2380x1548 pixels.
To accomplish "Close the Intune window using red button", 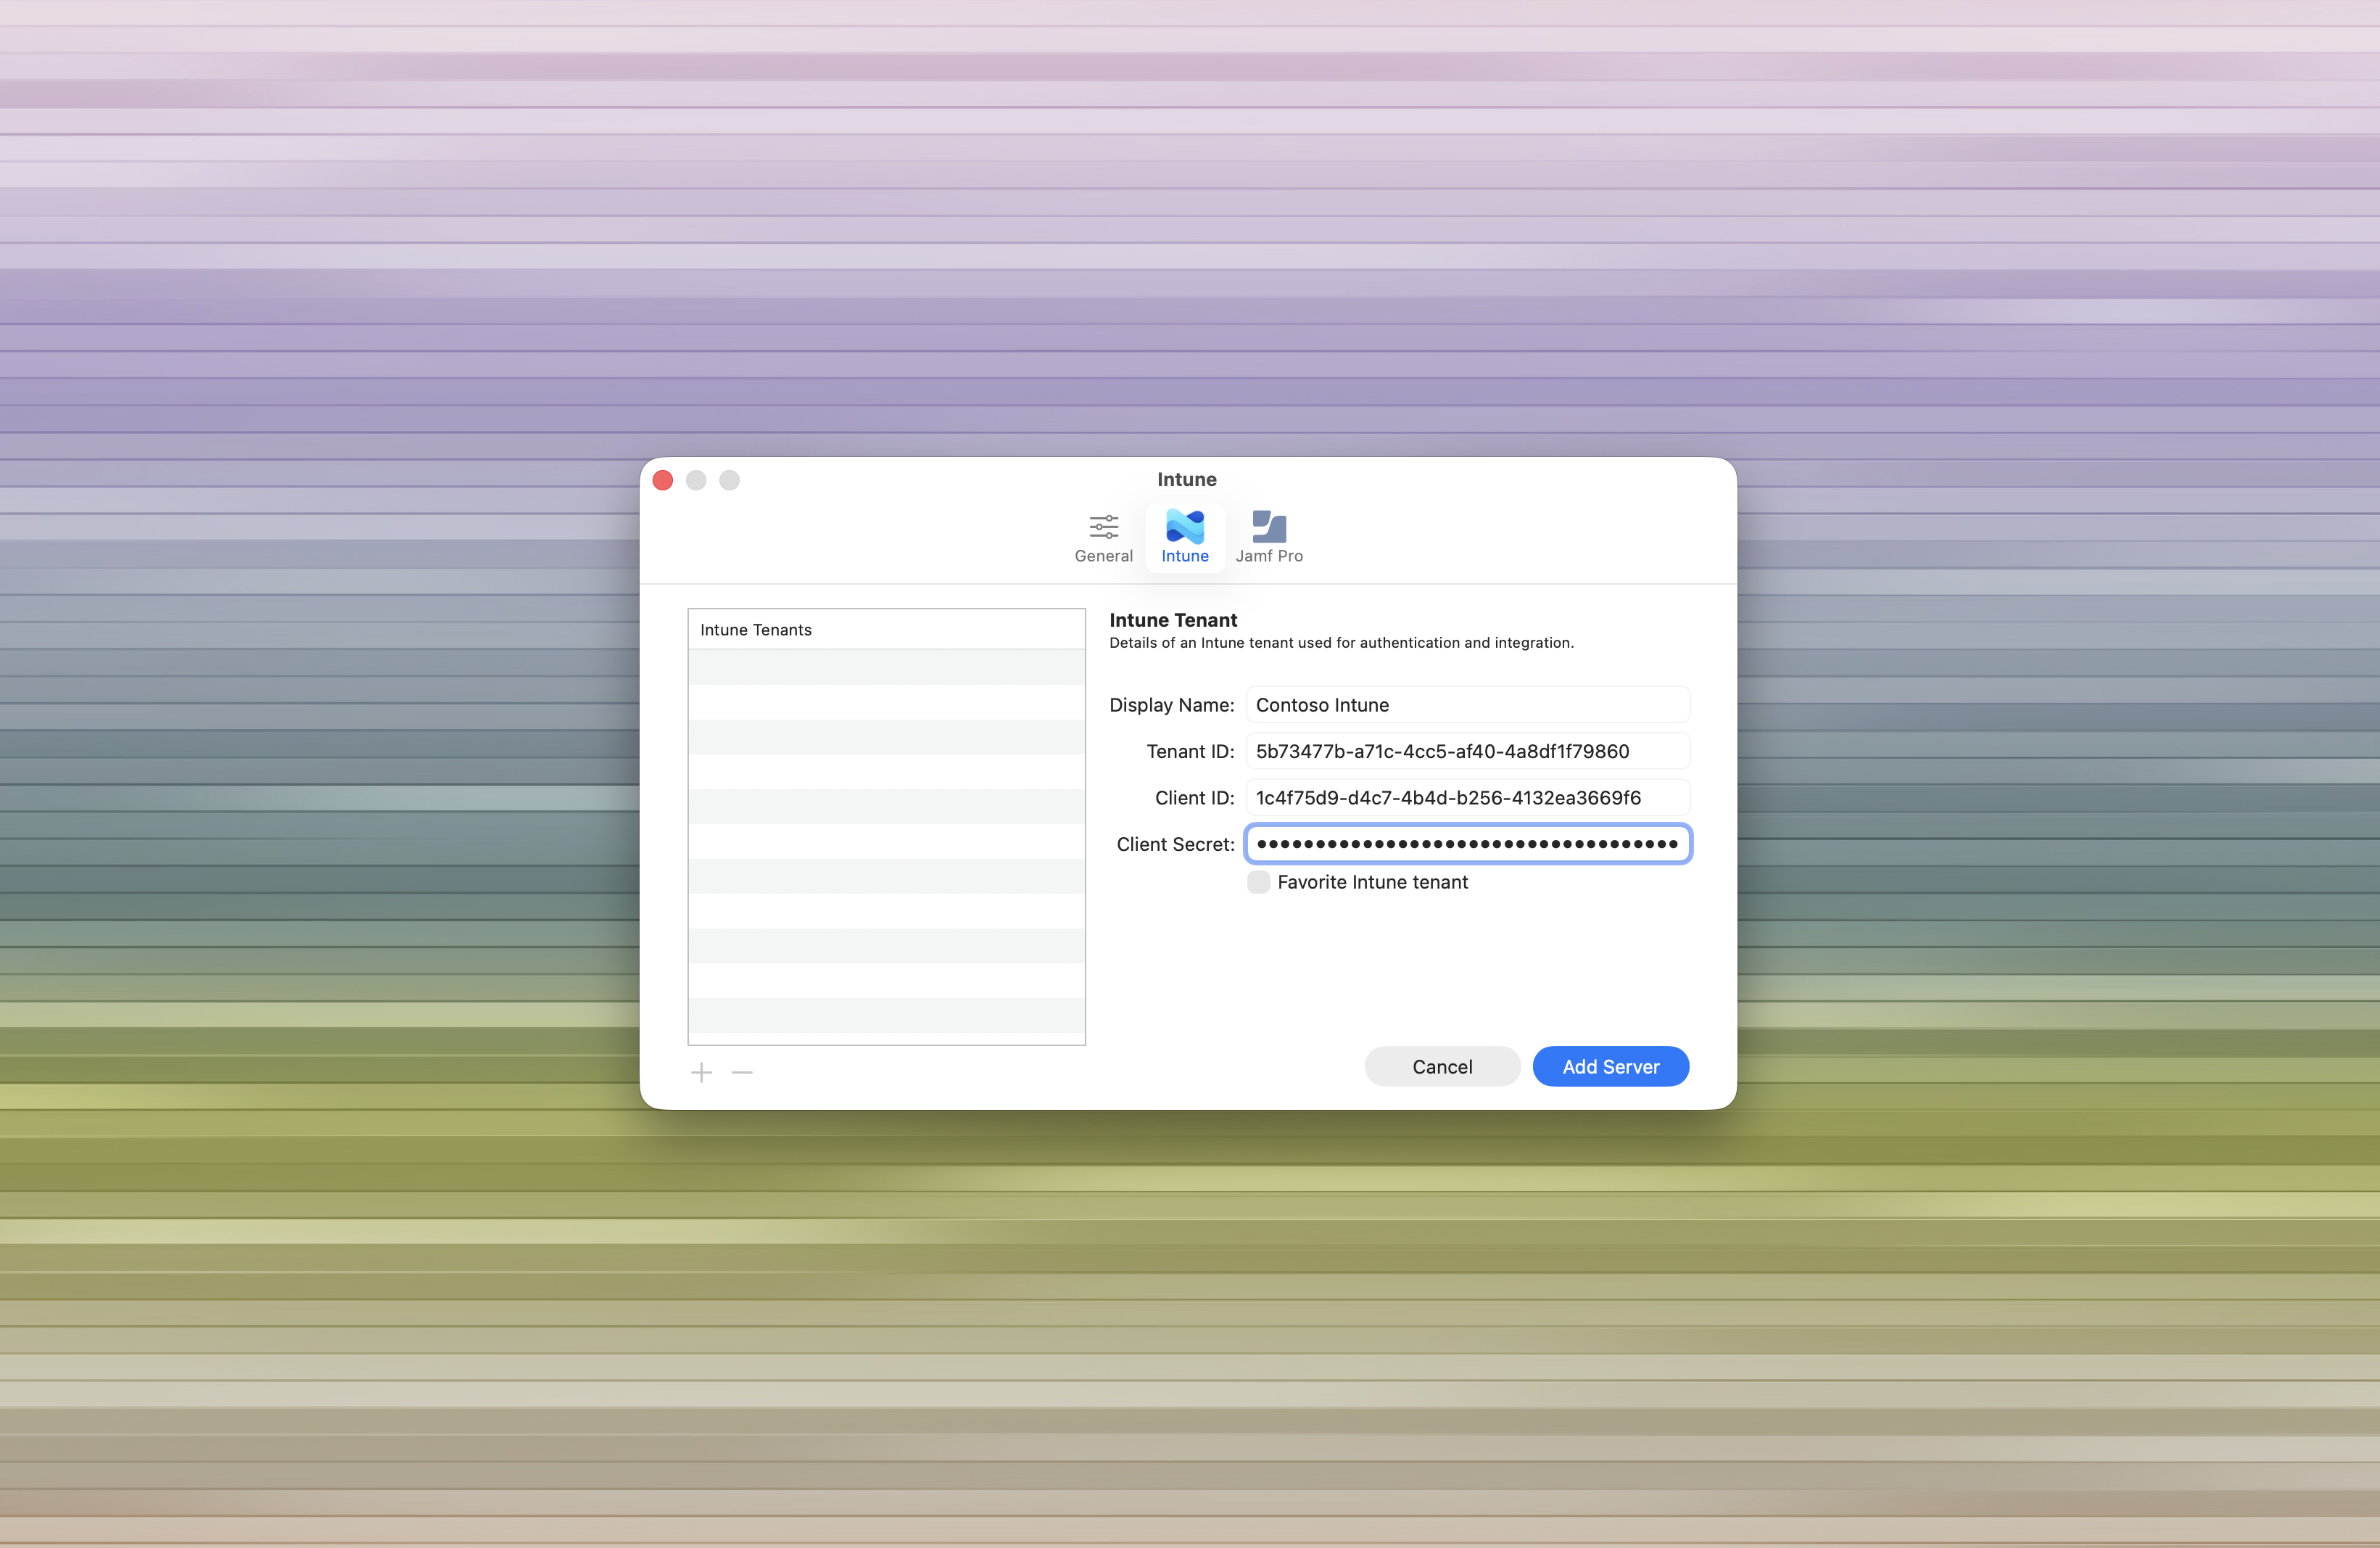I will [663, 480].
